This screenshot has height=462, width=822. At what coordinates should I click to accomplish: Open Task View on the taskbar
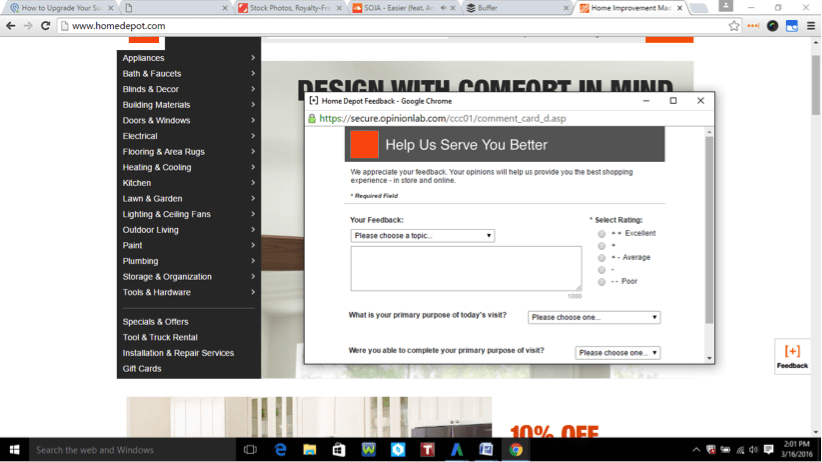[x=251, y=450]
